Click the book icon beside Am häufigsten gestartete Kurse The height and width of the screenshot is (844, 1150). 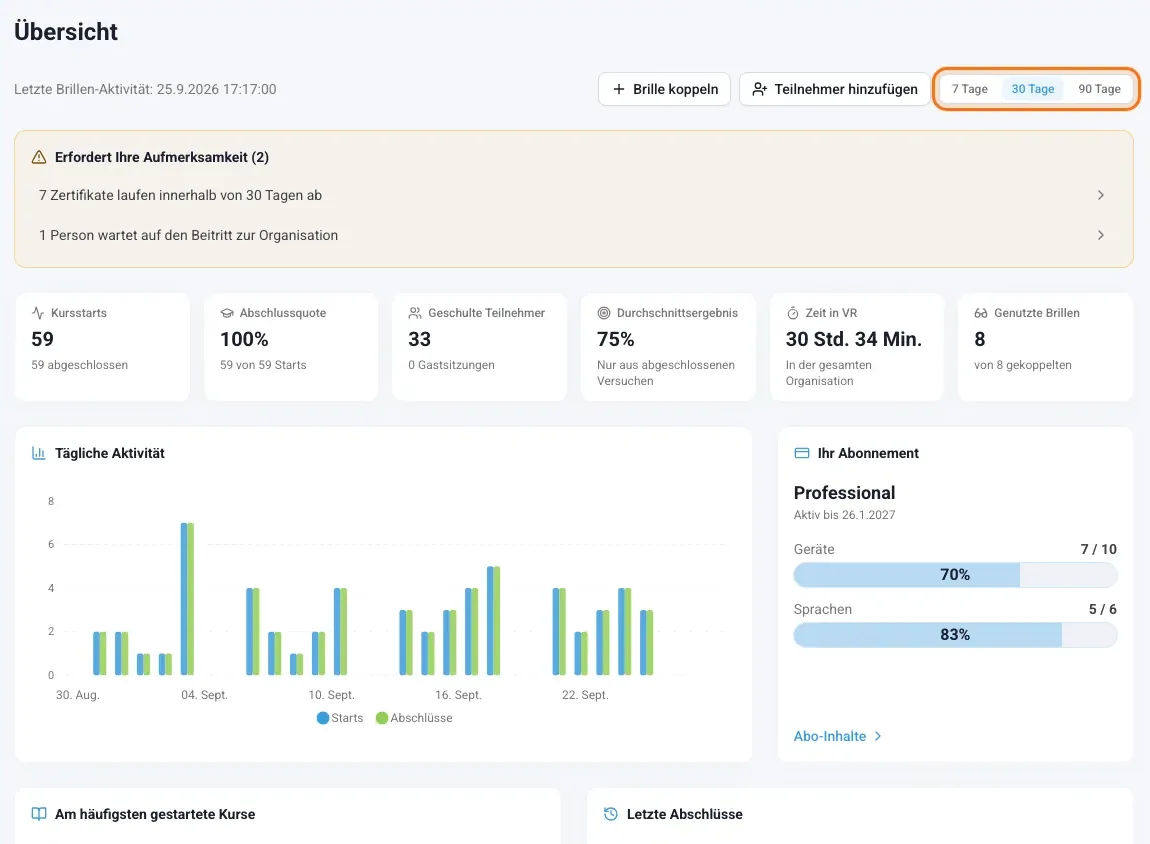(x=39, y=814)
